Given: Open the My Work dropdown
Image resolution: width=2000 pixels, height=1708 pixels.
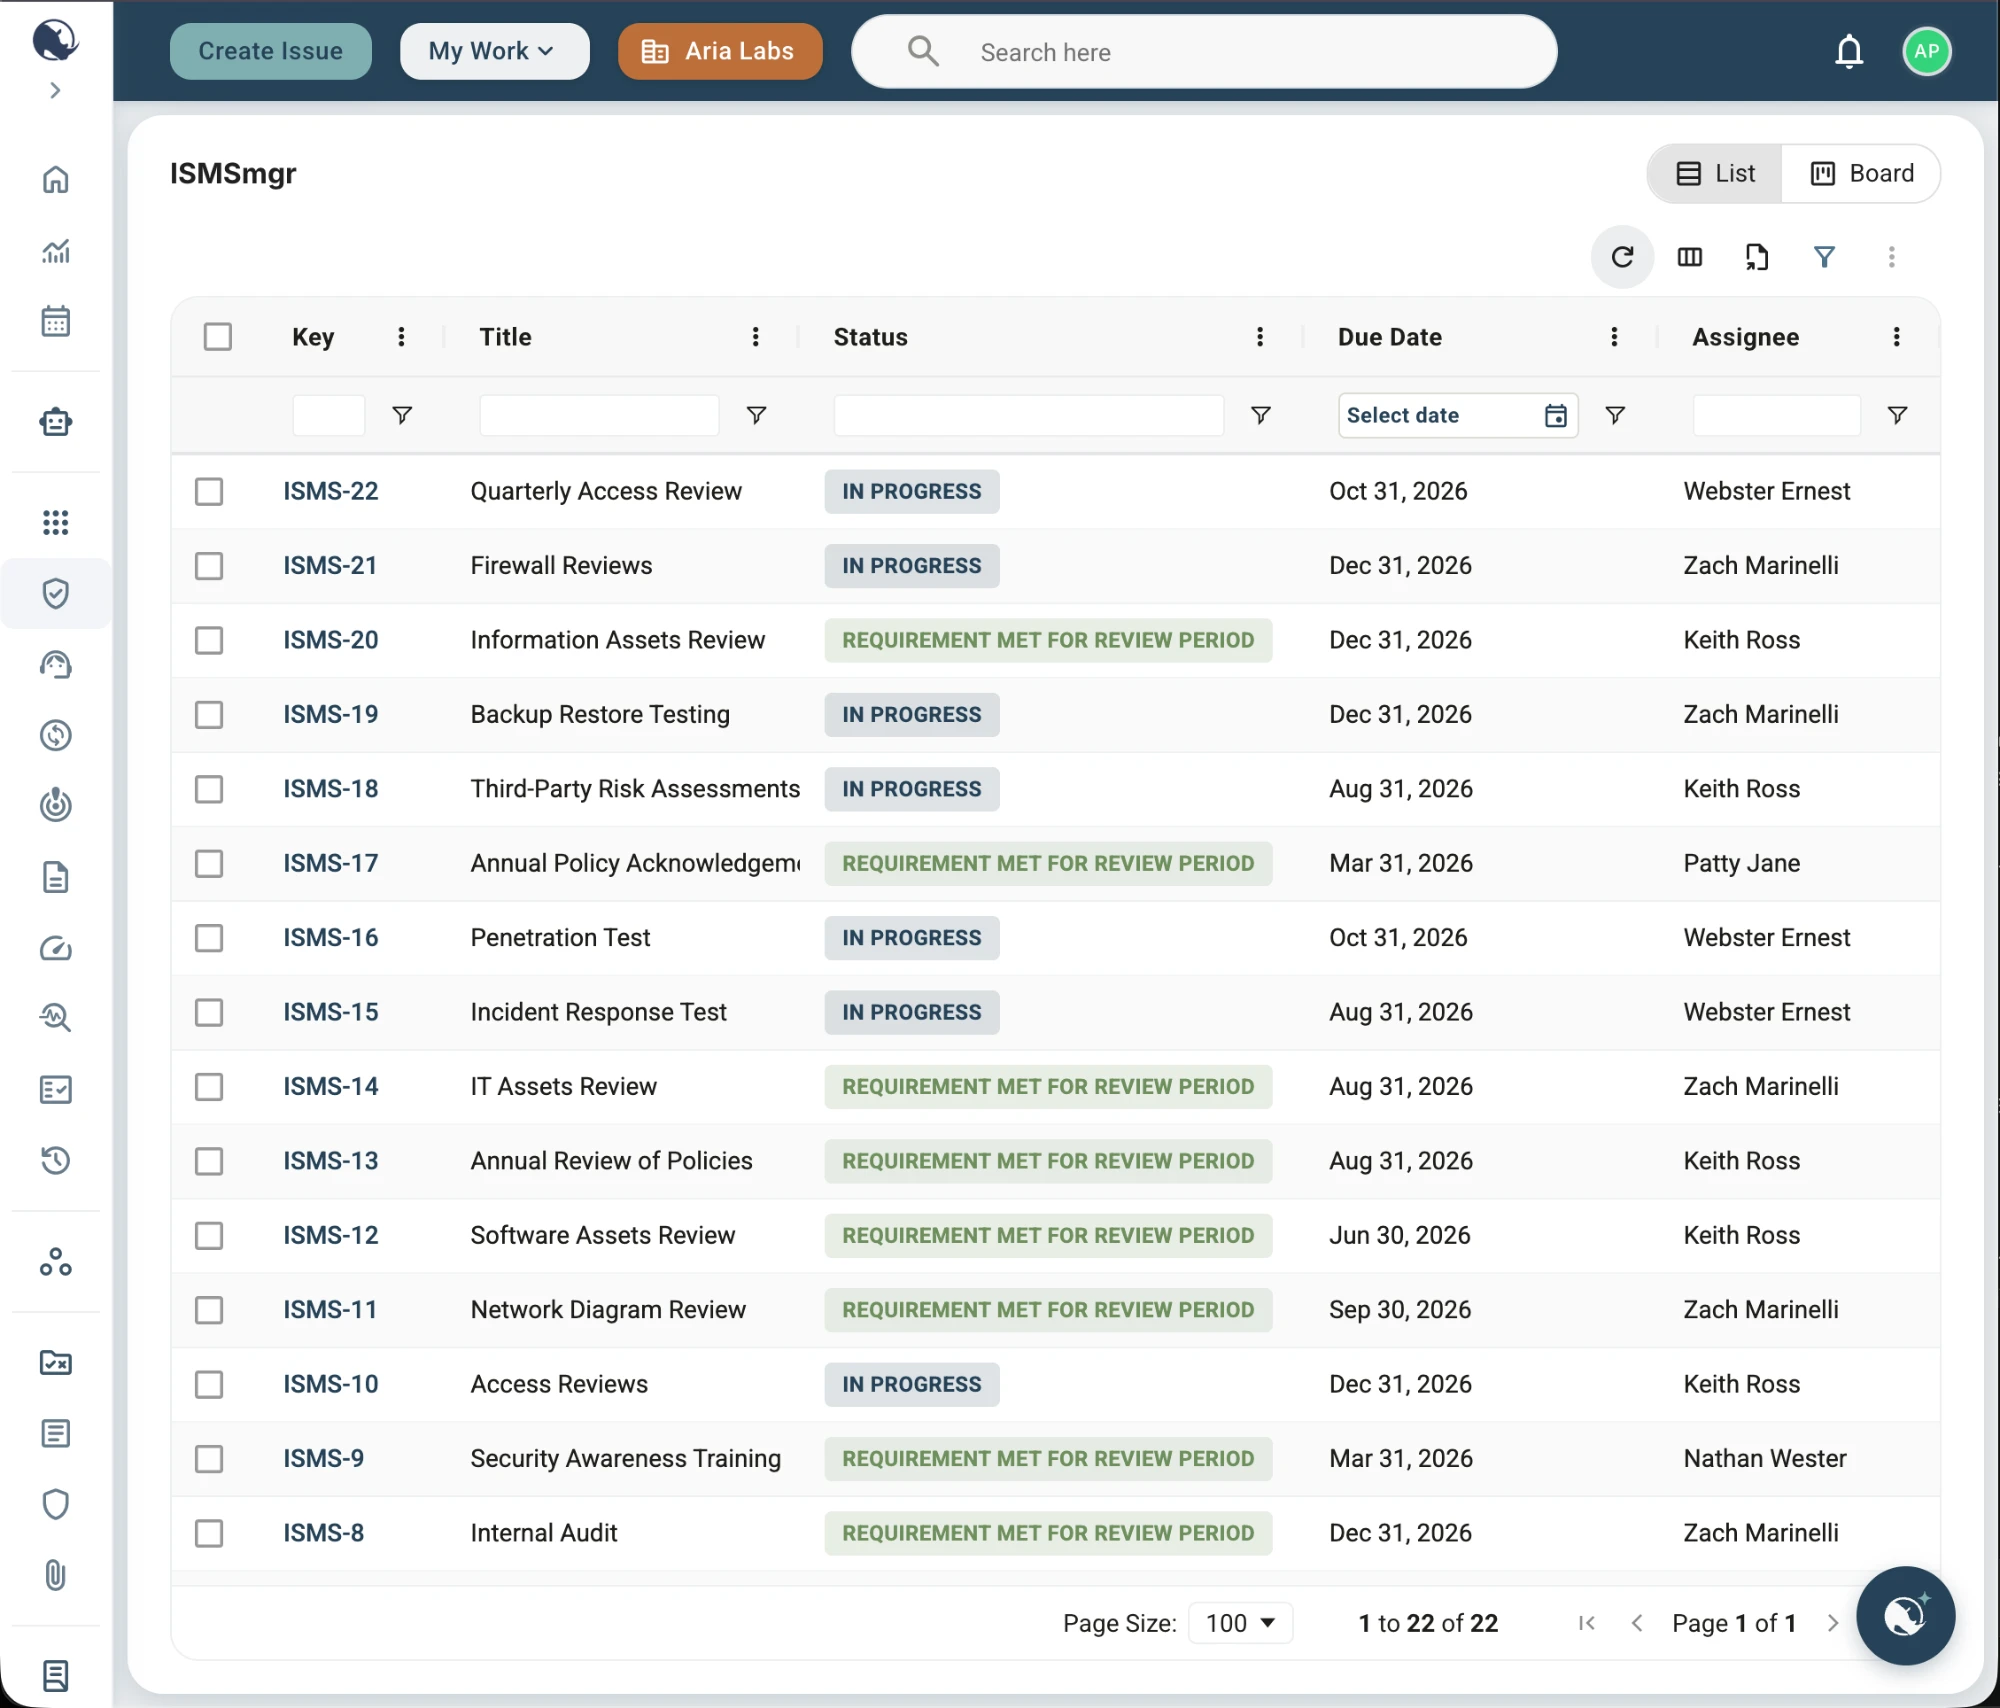Looking at the screenshot, I should 494,51.
